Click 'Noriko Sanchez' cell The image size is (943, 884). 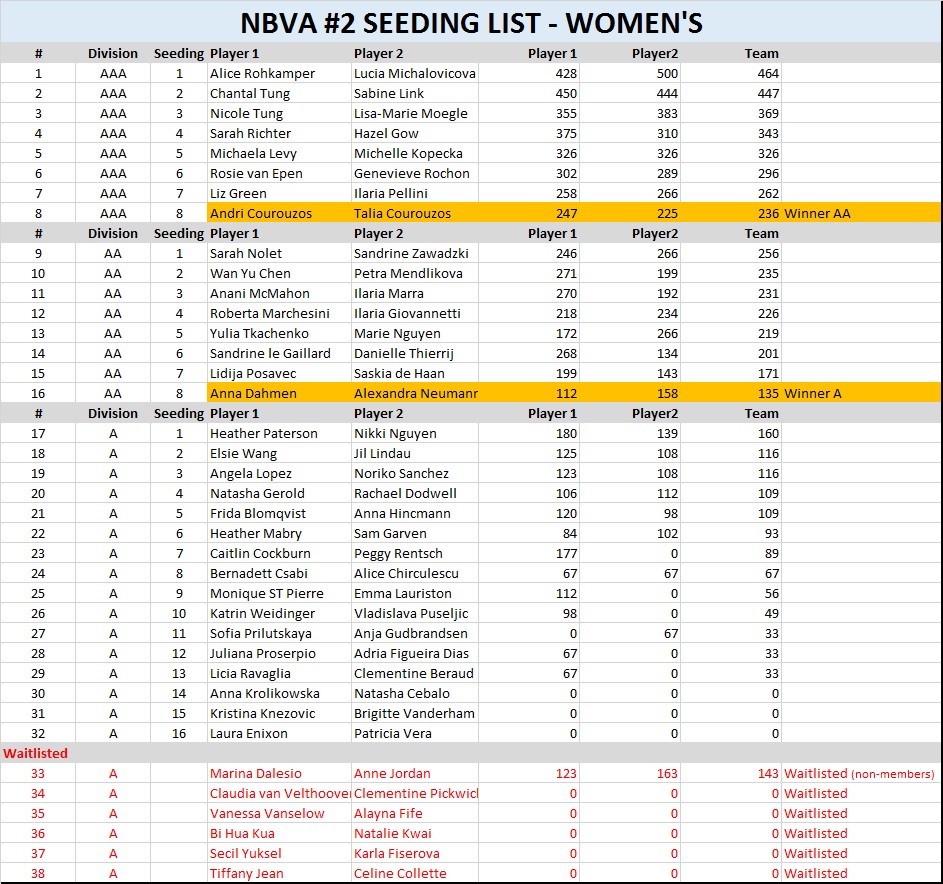(415, 473)
